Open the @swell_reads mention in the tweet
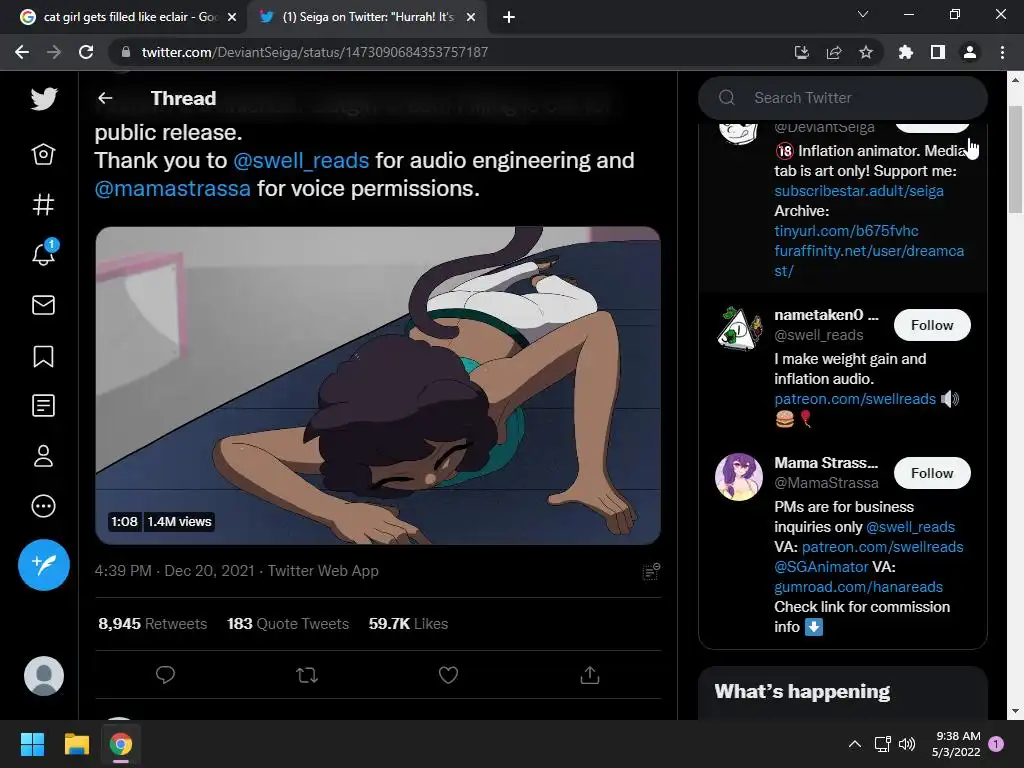 (301, 161)
